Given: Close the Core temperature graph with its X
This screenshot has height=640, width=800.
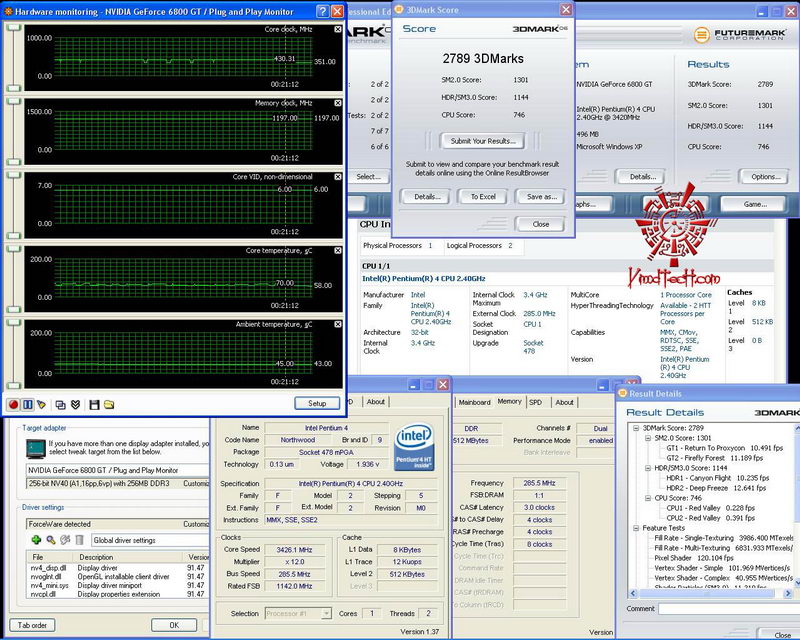Looking at the screenshot, I should pyautogui.click(x=338, y=251).
